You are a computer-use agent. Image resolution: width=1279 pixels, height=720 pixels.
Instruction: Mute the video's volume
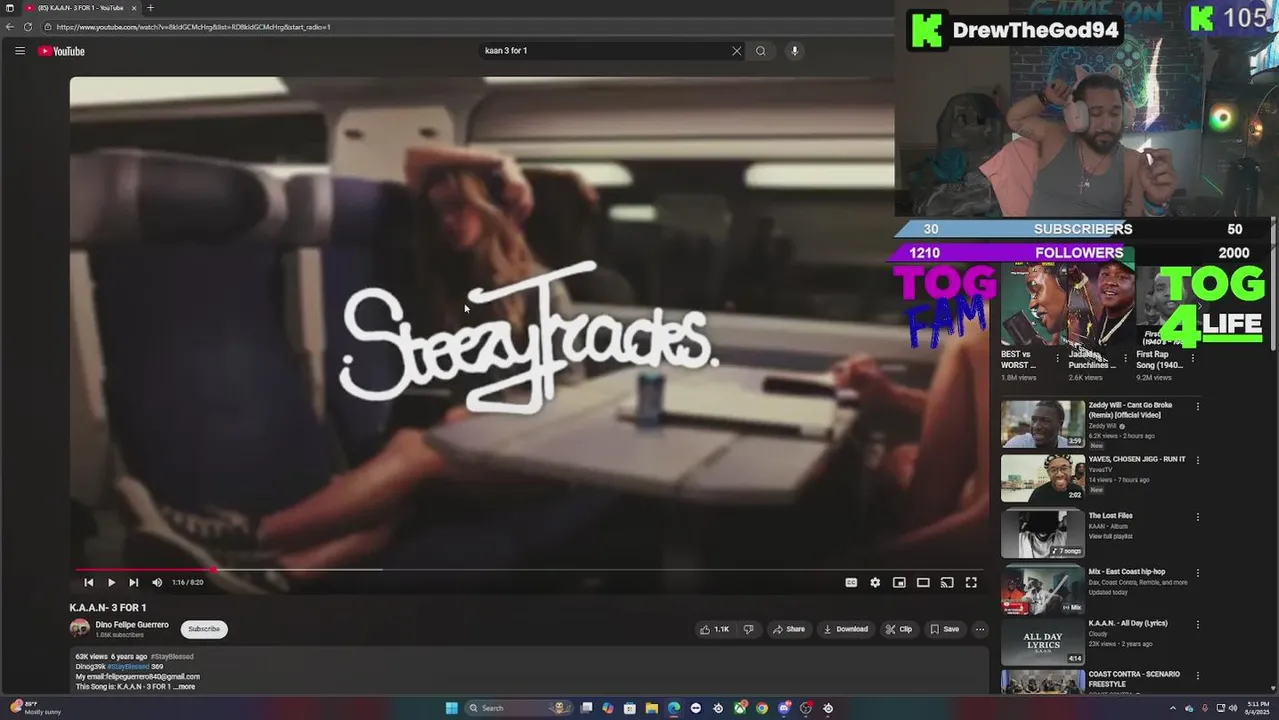click(157, 582)
